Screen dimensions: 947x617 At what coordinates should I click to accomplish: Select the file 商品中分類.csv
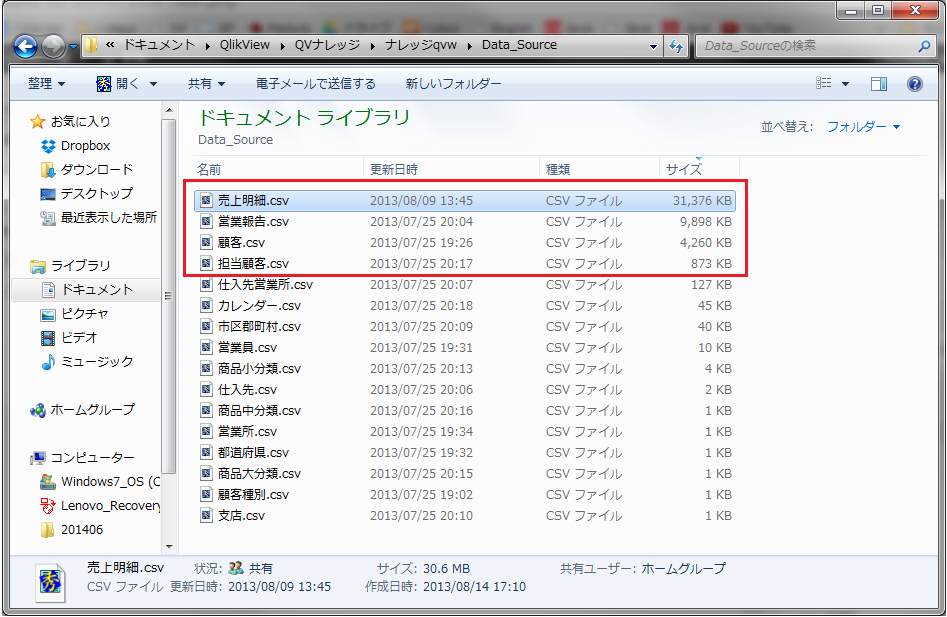pyautogui.click(x=465, y=411)
